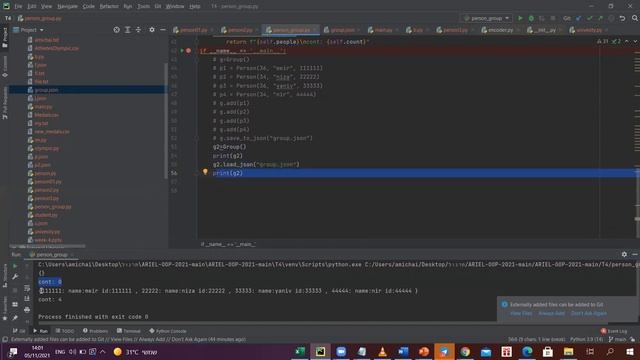Click the yellow intention light bulb in the gutter
Image resolution: width=640 pixels, height=360 pixels.
(x=205, y=172)
